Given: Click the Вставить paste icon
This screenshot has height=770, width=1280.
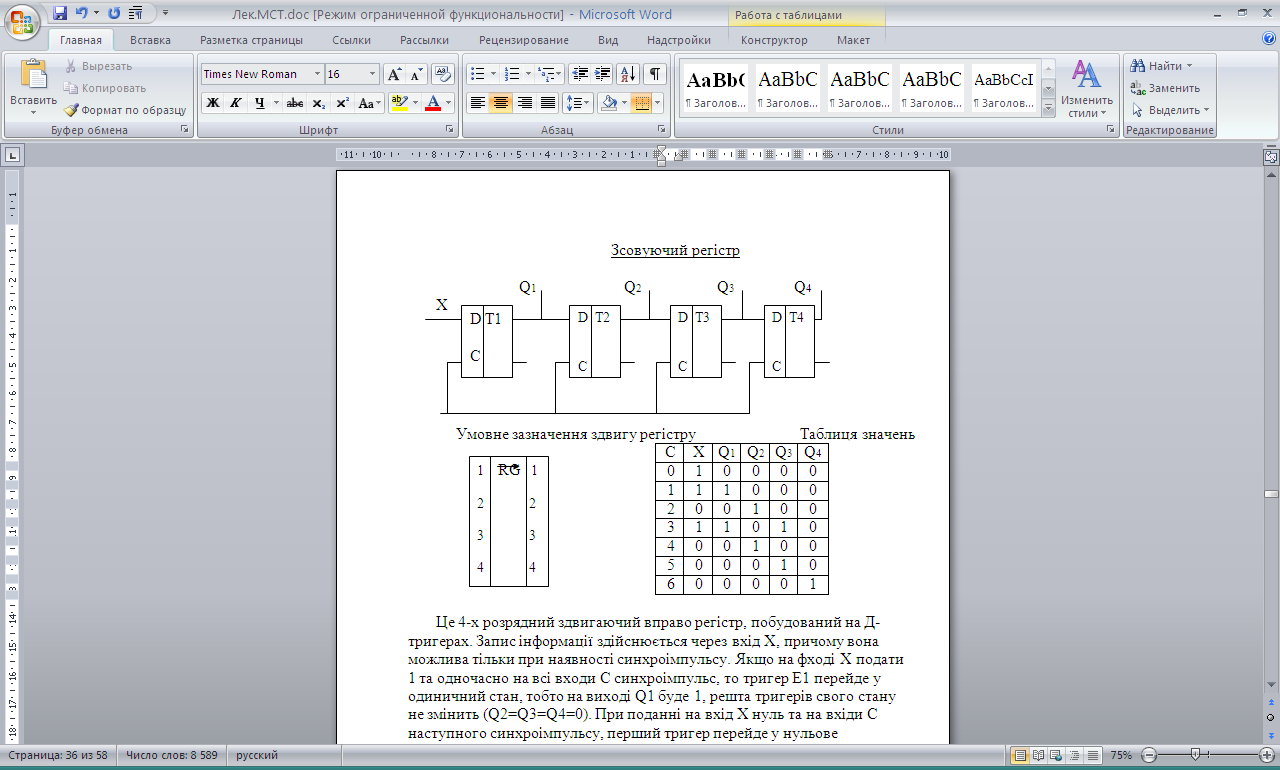Looking at the screenshot, I should [x=33, y=75].
